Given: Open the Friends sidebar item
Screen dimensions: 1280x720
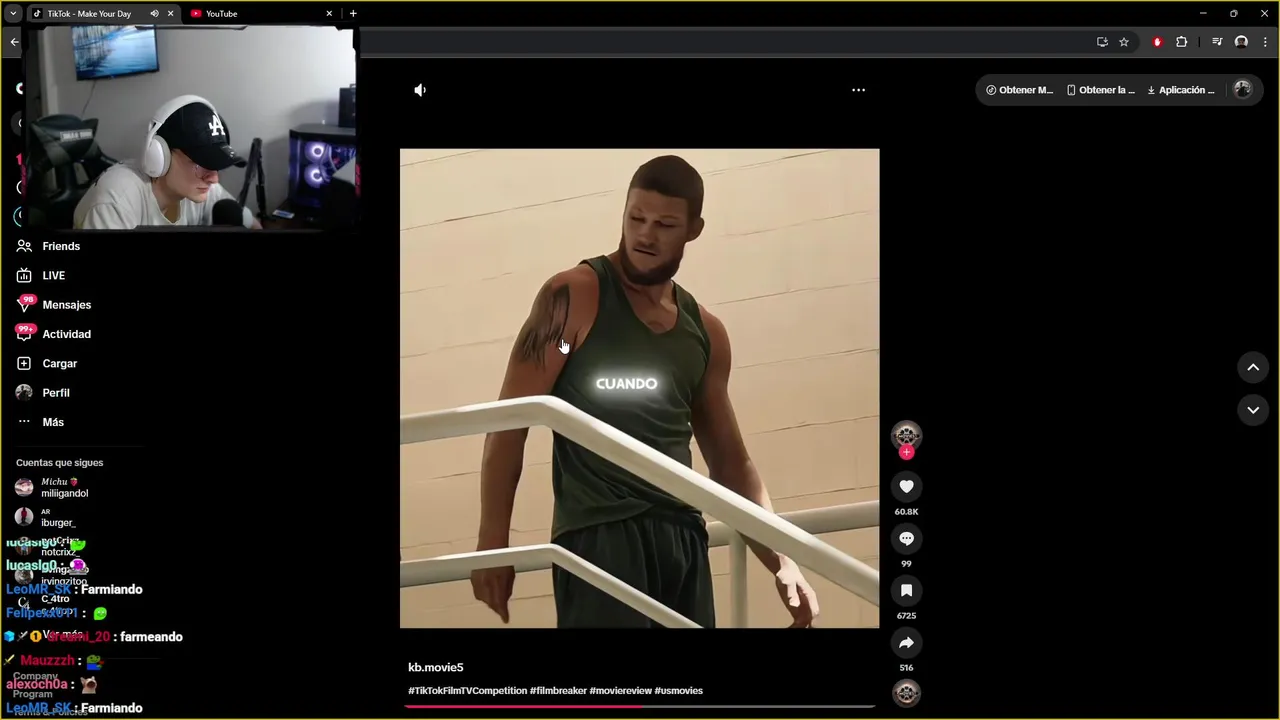Looking at the screenshot, I should point(61,246).
